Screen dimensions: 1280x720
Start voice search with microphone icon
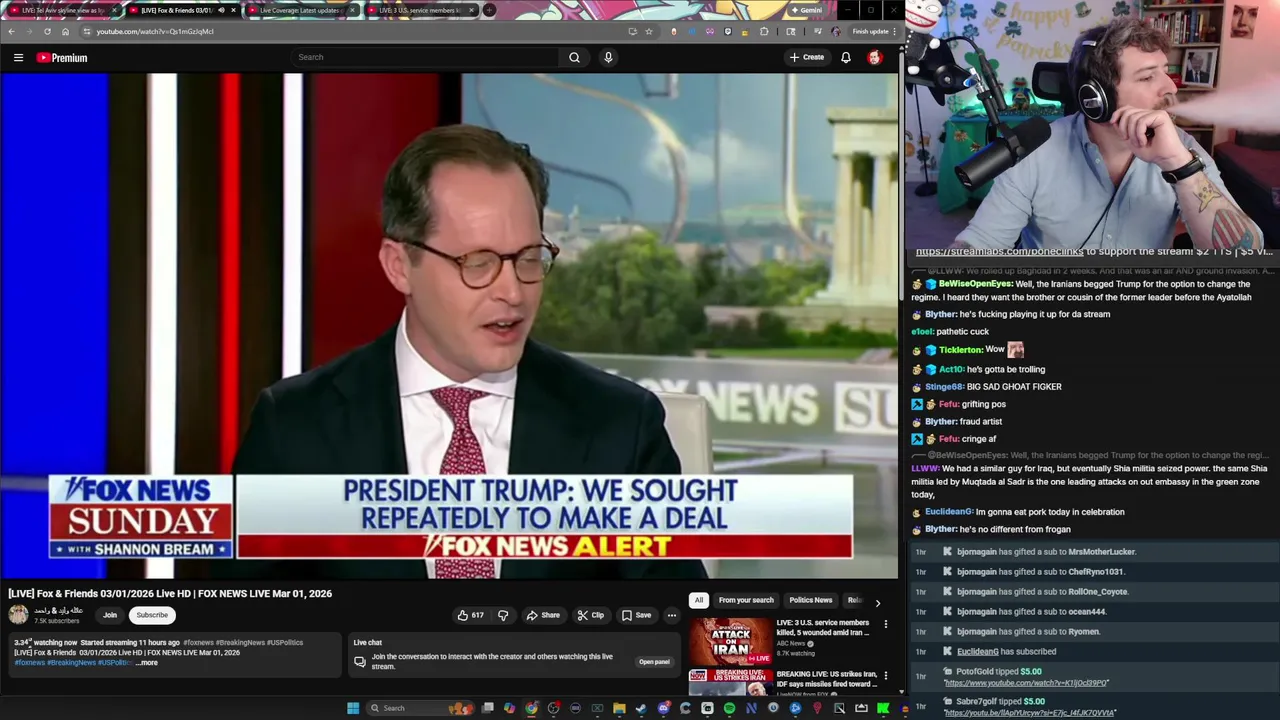pos(608,57)
